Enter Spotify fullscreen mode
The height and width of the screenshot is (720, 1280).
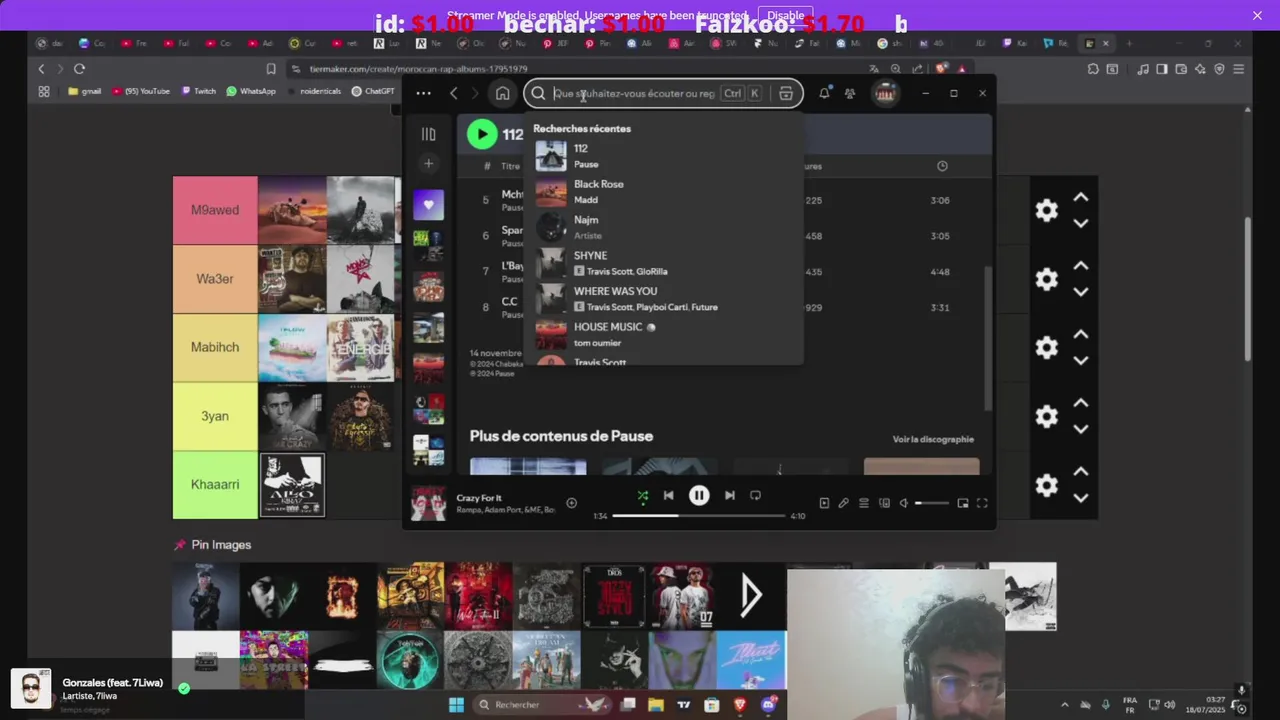click(982, 503)
